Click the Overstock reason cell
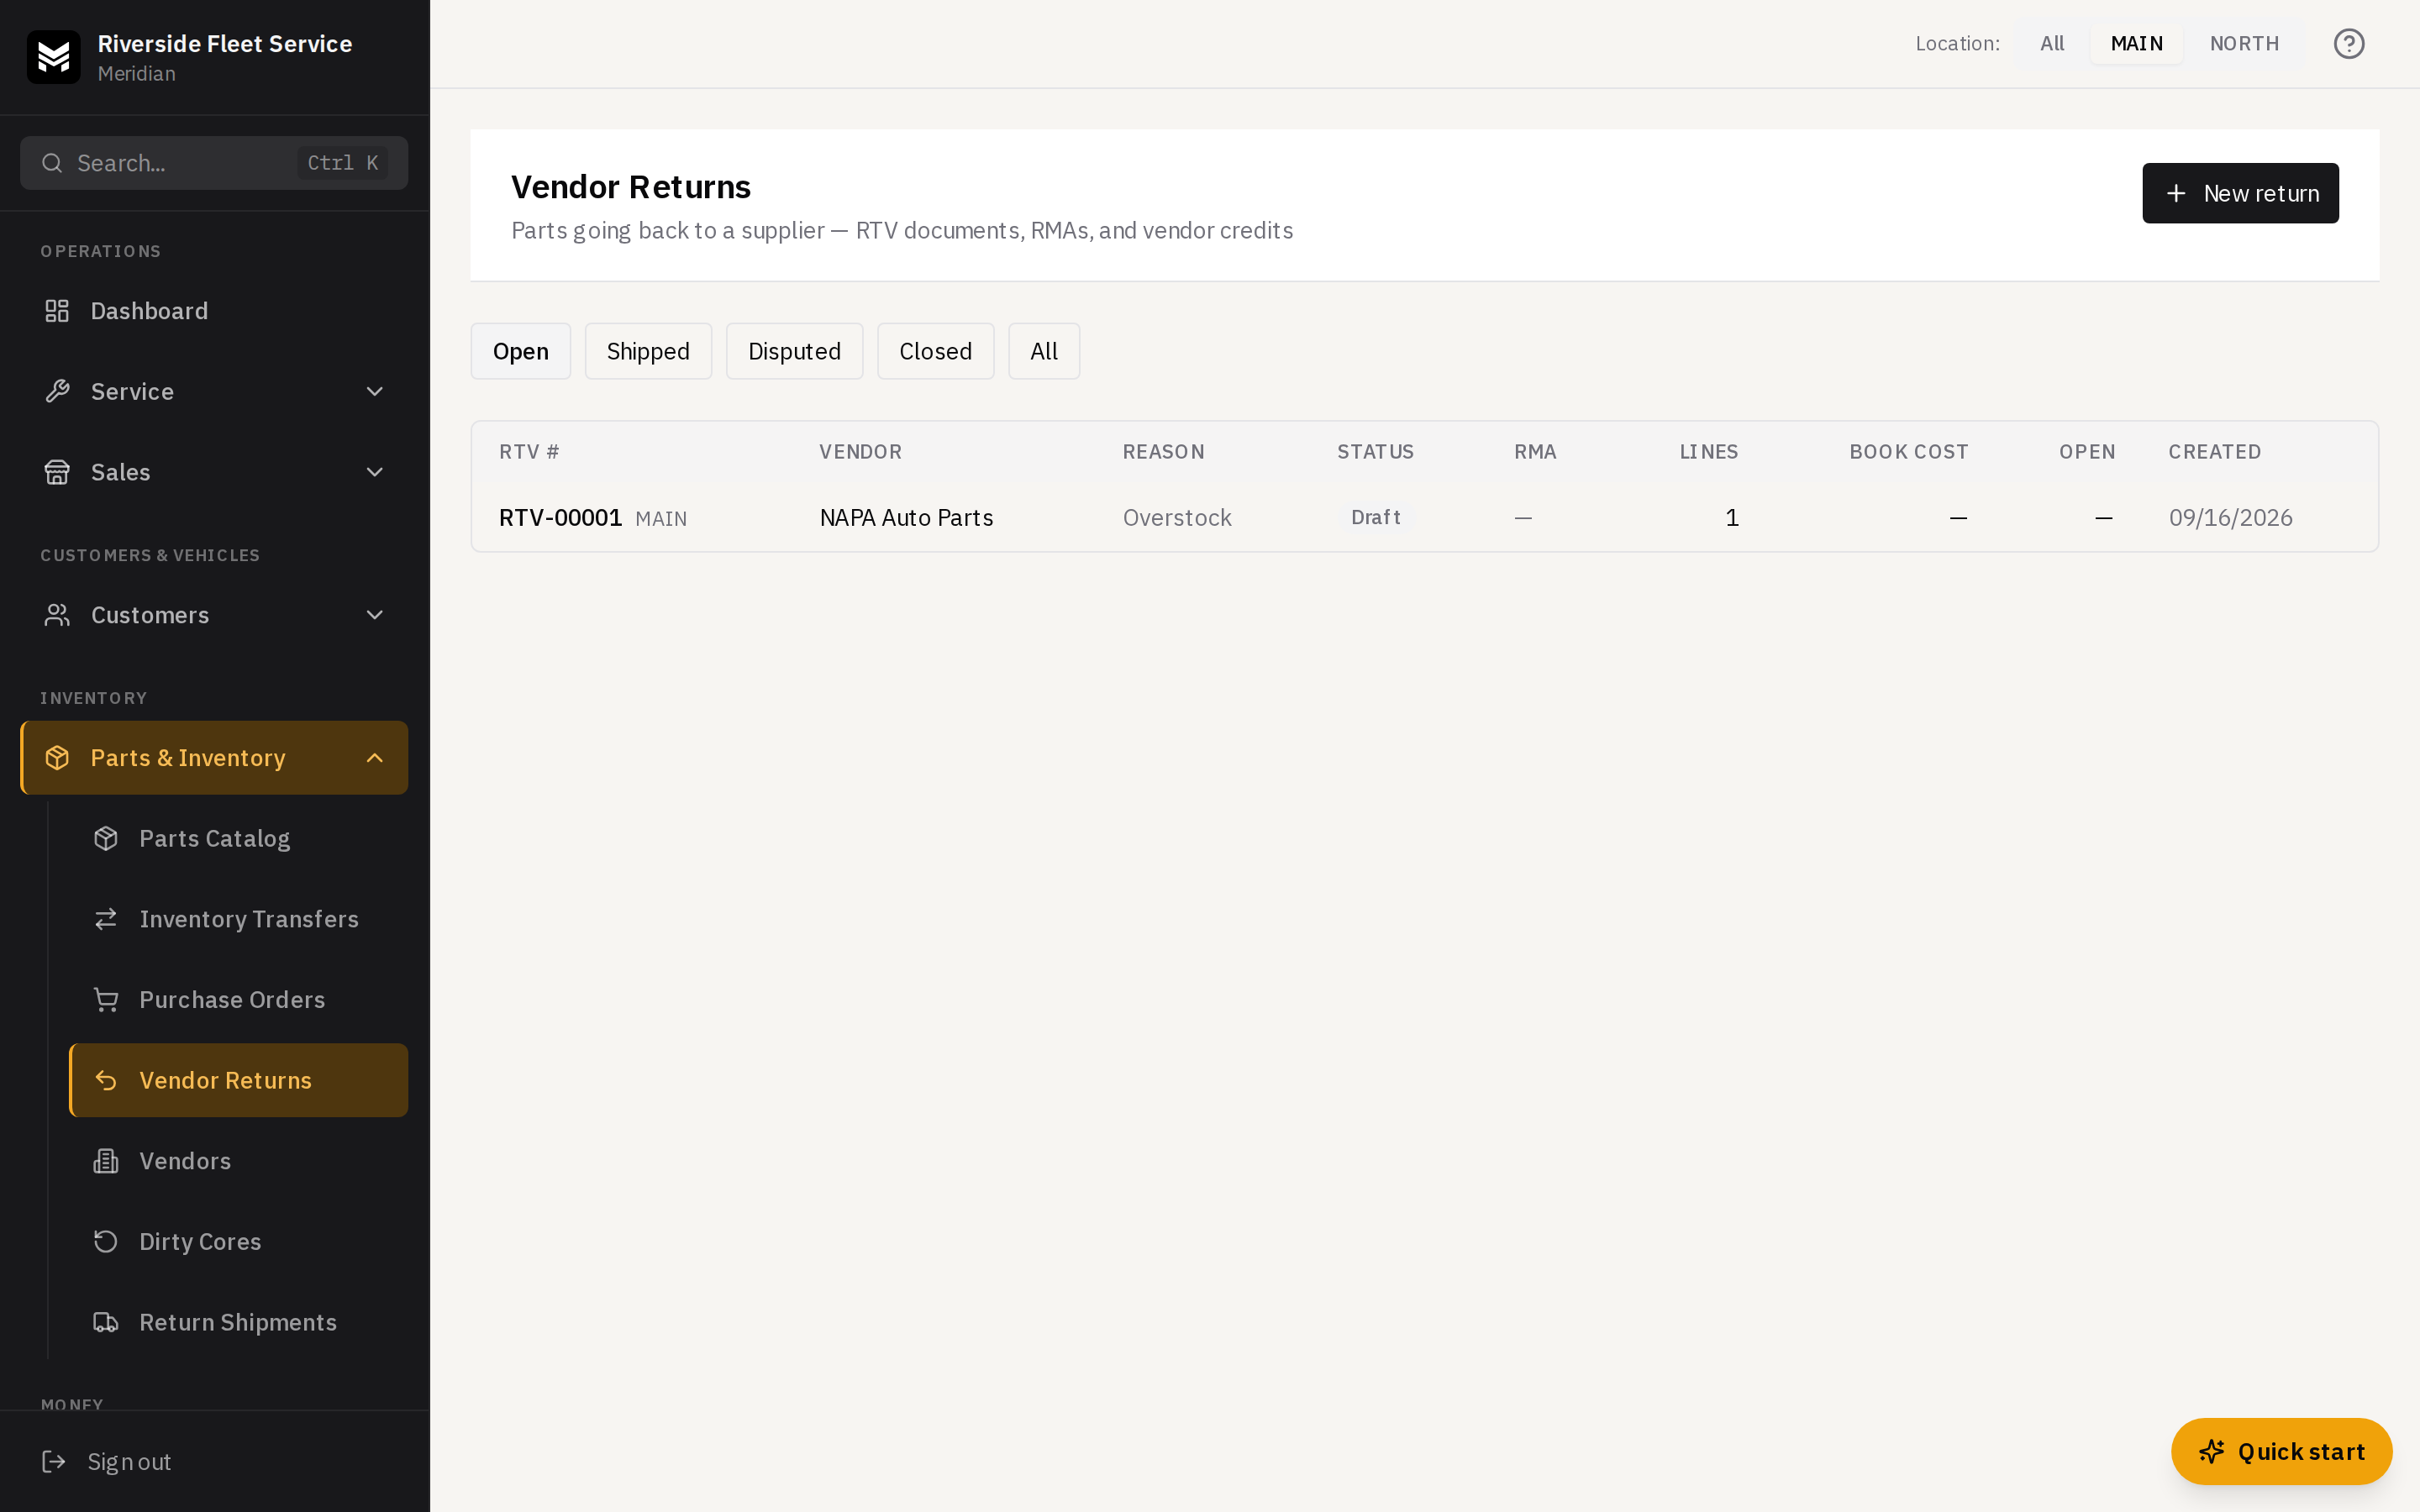Image resolution: width=2420 pixels, height=1512 pixels. (1177, 517)
